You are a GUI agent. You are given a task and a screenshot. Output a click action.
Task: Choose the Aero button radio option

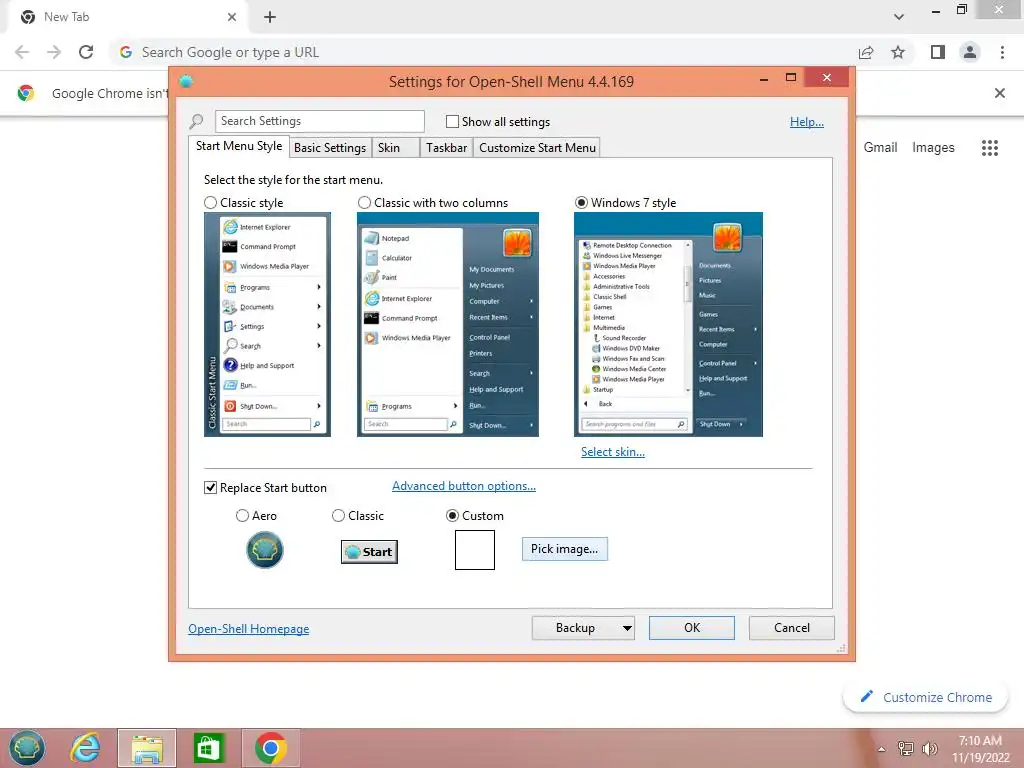pyautogui.click(x=242, y=516)
